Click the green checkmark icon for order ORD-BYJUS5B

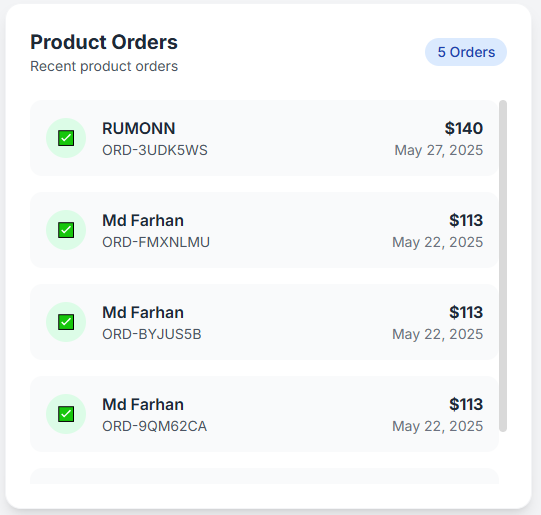(x=66, y=322)
